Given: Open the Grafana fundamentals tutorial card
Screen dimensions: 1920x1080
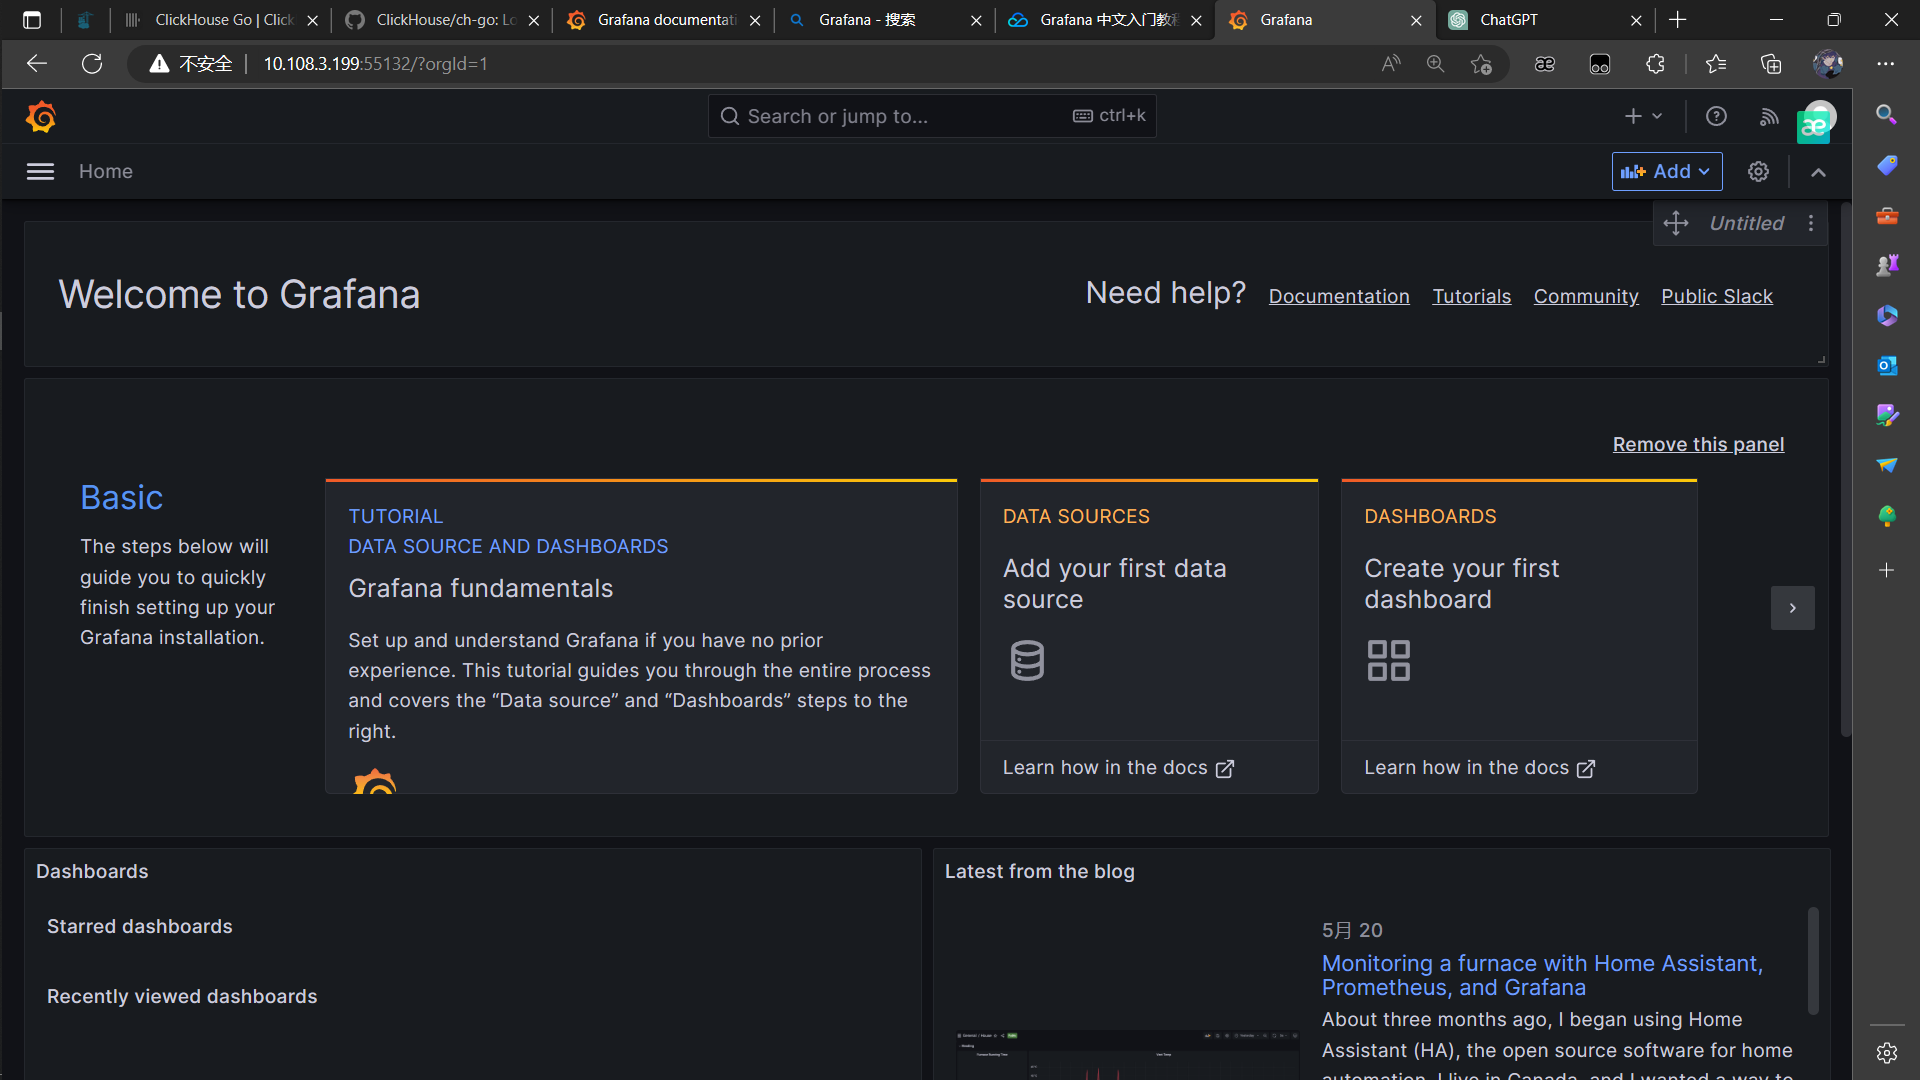Looking at the screenshot, I should tap(641, 636).
